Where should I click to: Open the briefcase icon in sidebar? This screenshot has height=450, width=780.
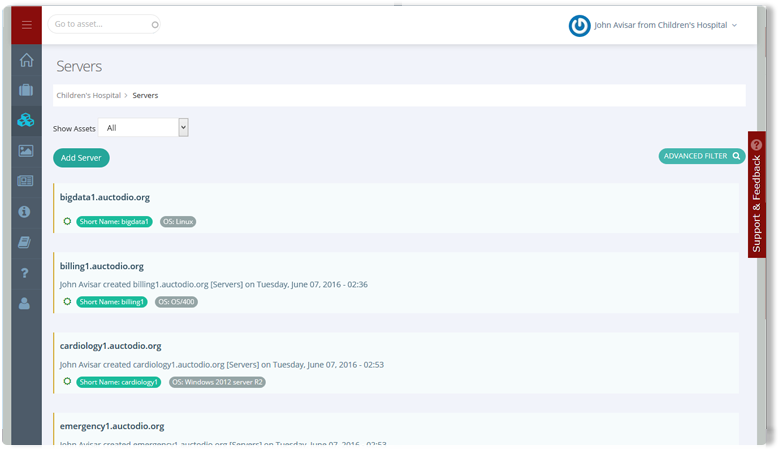point(26,90)
